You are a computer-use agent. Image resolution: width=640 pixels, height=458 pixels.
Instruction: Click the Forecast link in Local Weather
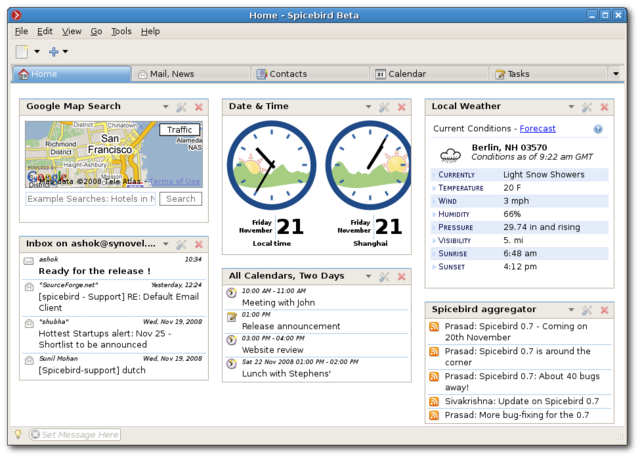pyautogui.click(x=537, y=129)
